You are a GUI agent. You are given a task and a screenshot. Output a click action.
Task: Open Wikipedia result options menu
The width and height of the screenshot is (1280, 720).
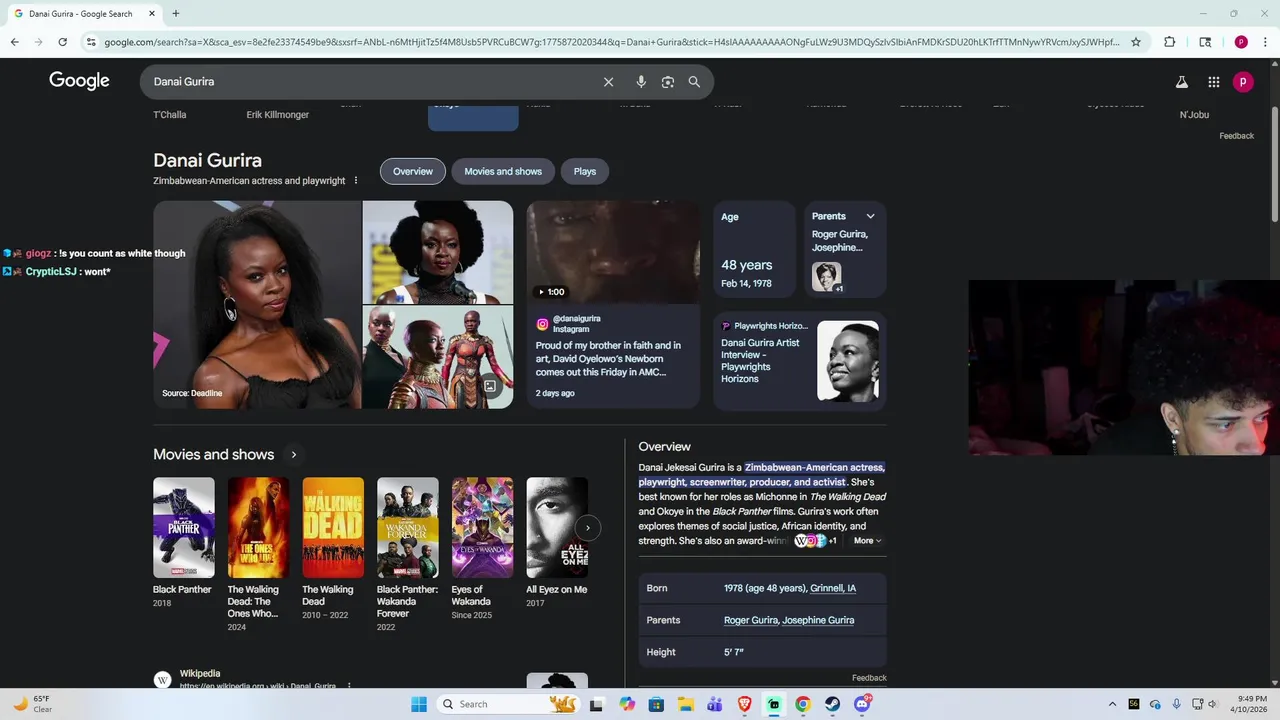point(349,686)
